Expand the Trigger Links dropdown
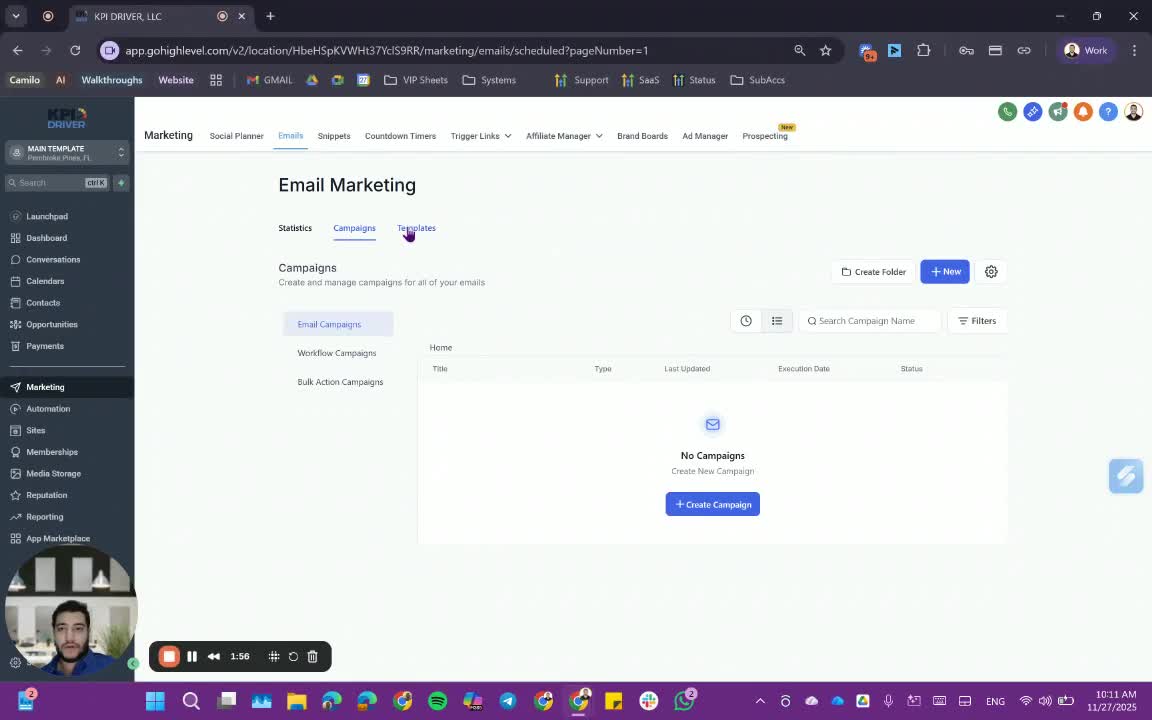The image size is (1152, 720). pyautogui.click(x=480, y=136)
